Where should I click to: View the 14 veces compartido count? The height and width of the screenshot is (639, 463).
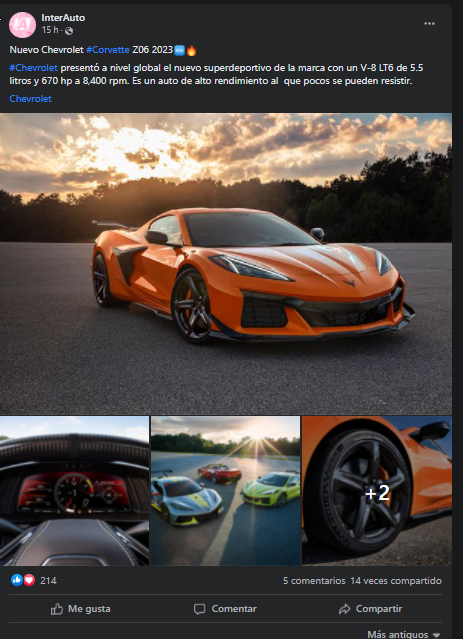tap(396, 581)
